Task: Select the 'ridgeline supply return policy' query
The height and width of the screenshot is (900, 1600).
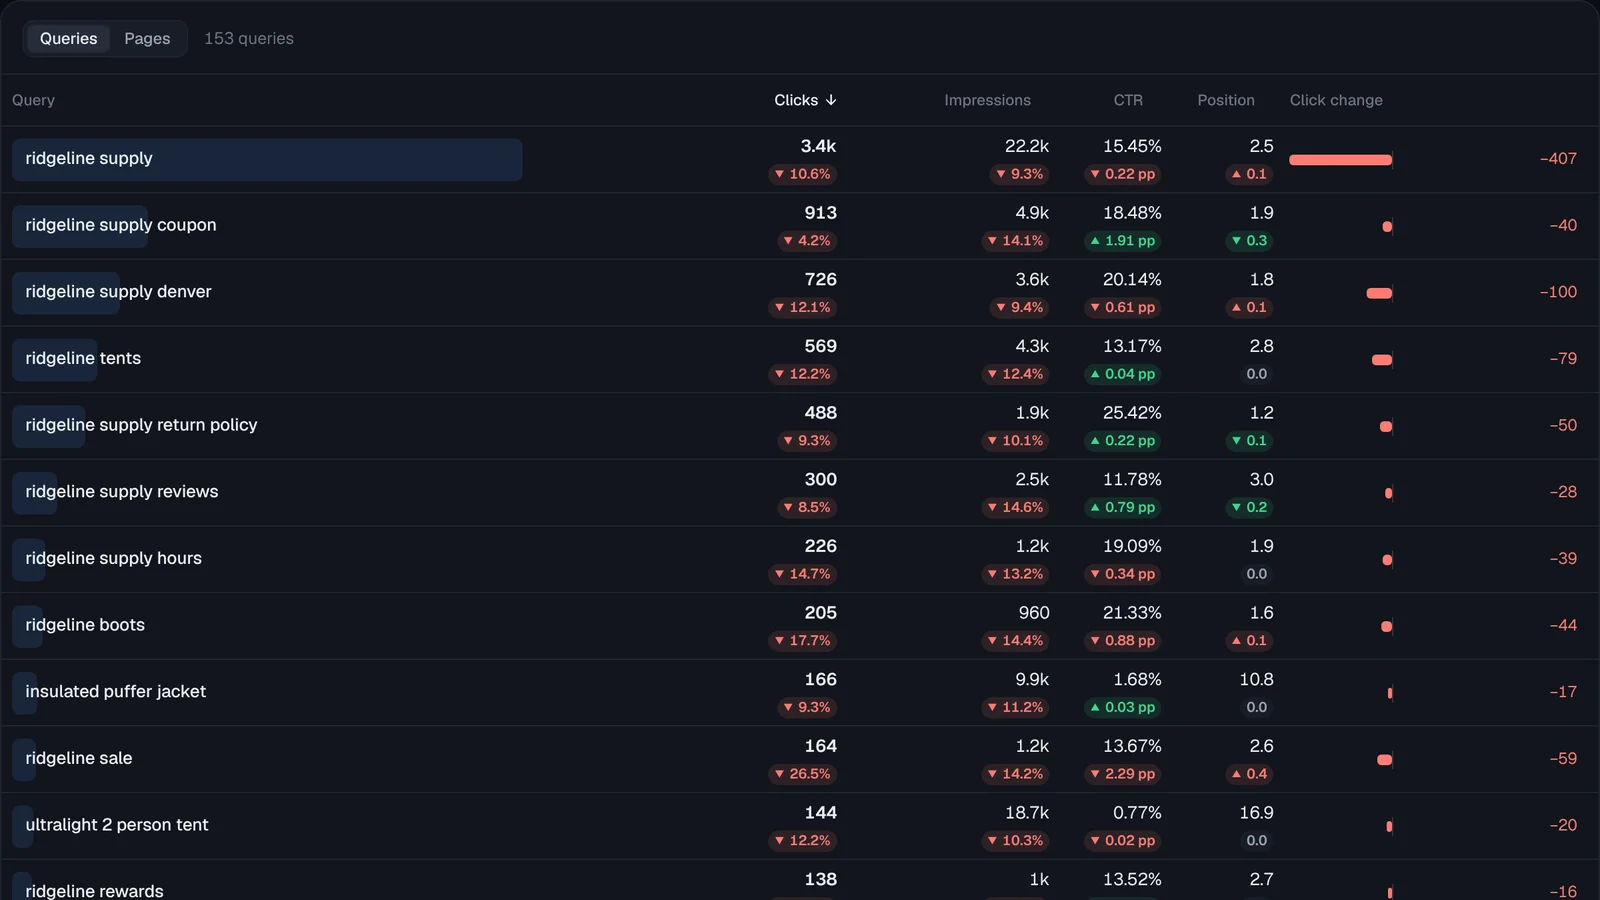Action: (x=141, y=425)
